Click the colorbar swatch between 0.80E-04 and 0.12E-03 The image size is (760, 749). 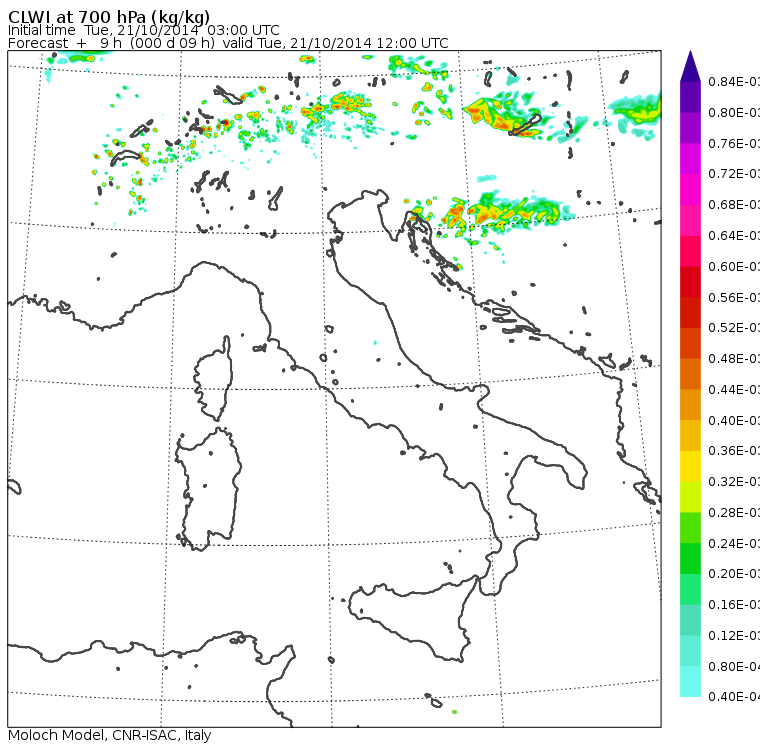point(690,651)
